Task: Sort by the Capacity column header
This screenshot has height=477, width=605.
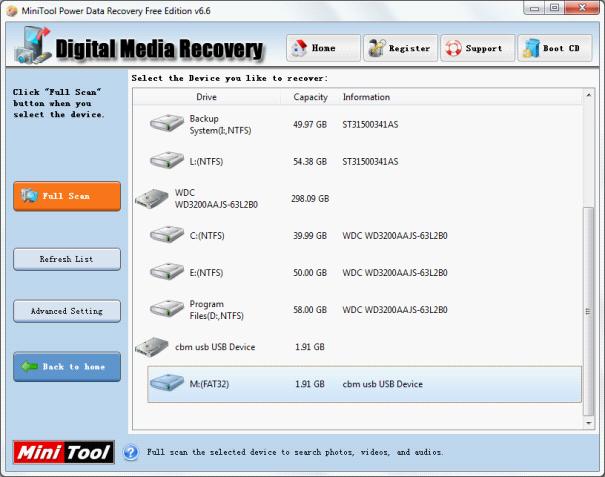Action: [x=310, y=97]
